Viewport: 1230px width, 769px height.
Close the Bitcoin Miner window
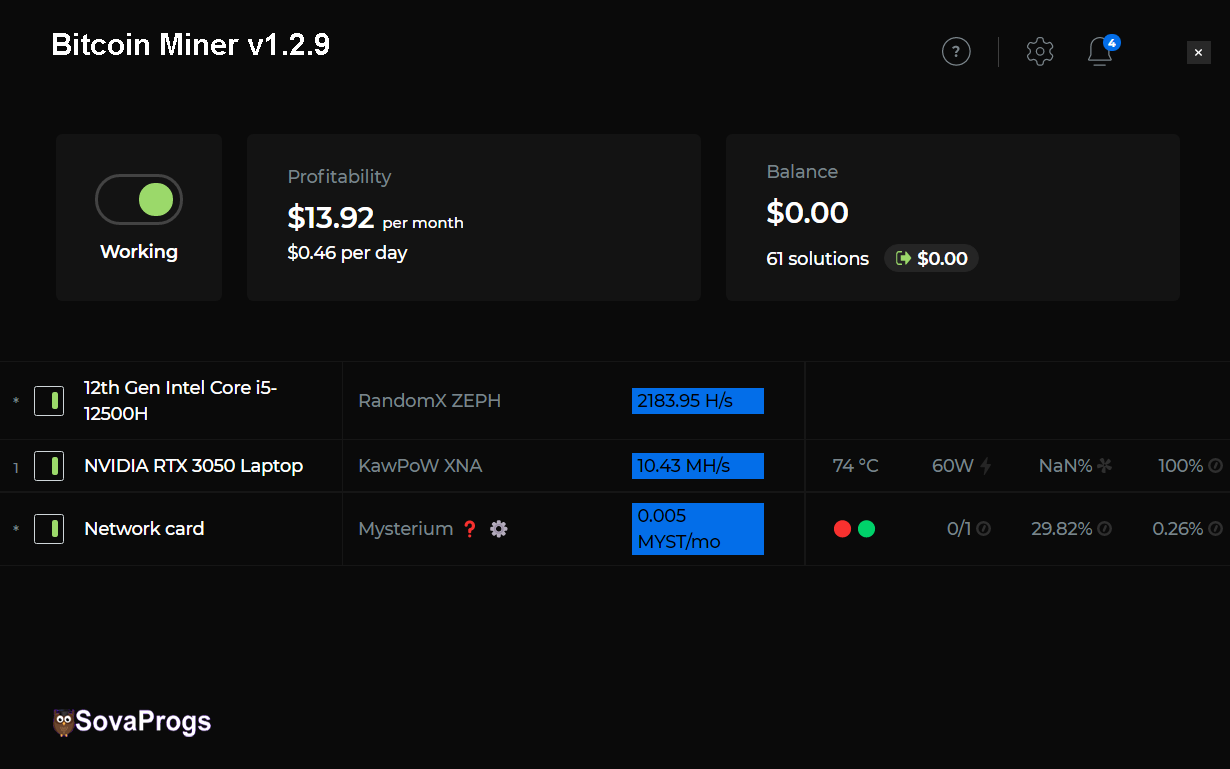[x=1199, y=53]
